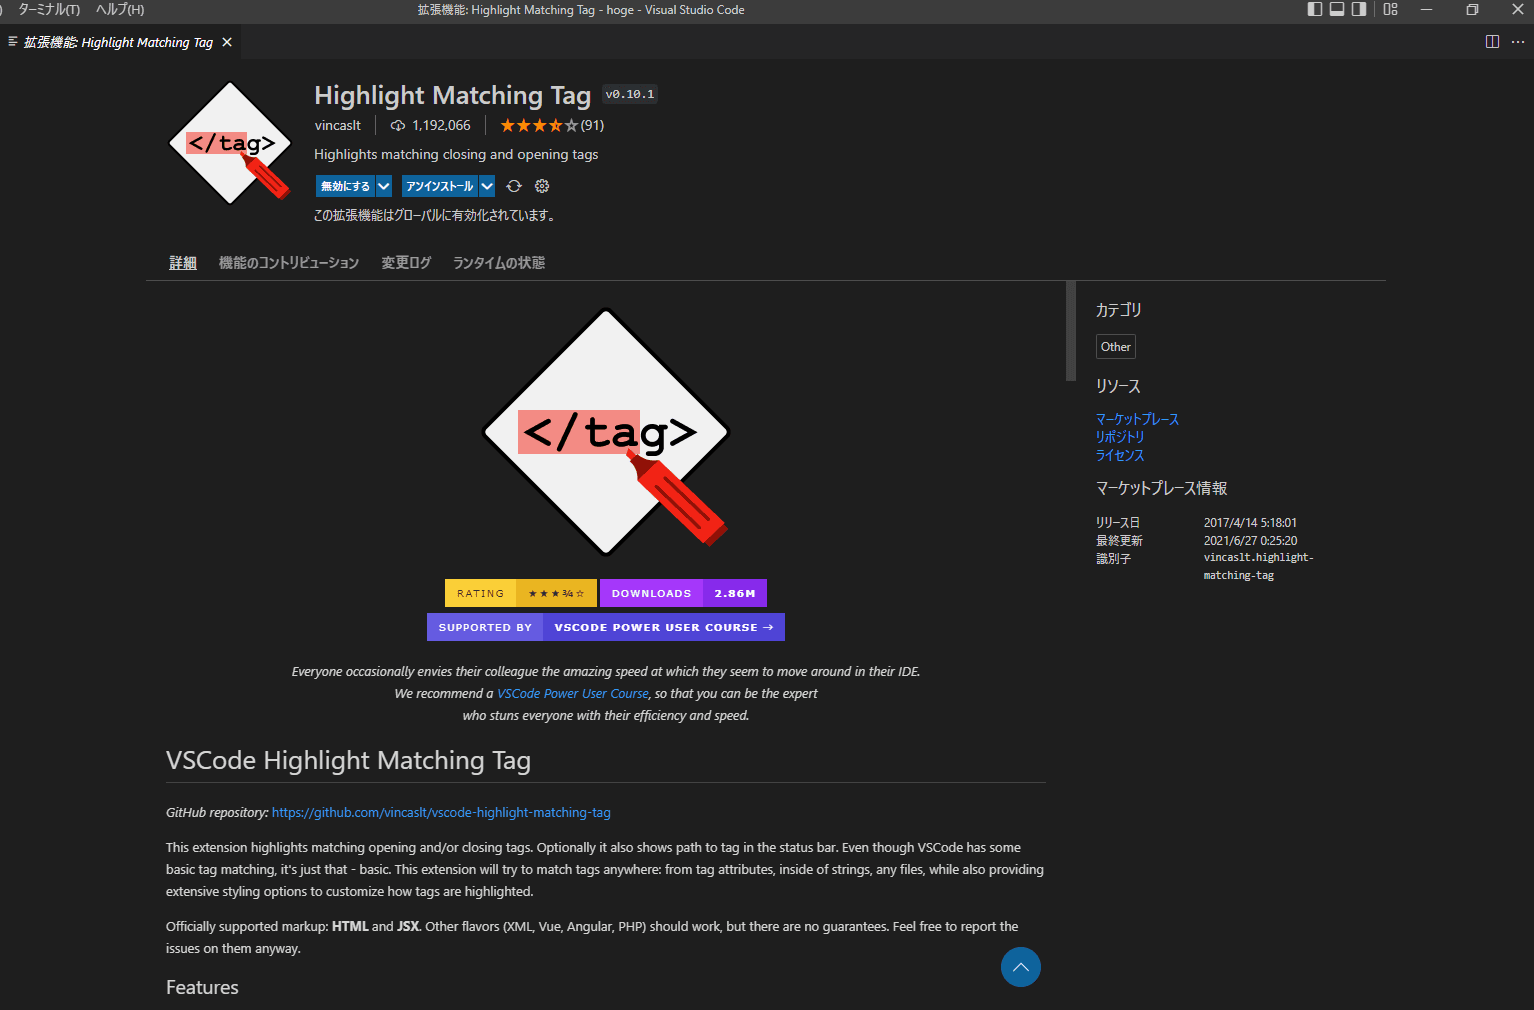Close the Highlight Matching Tag tab
The width and height of the screenshot is (1534, 1010).
(227, 42)
